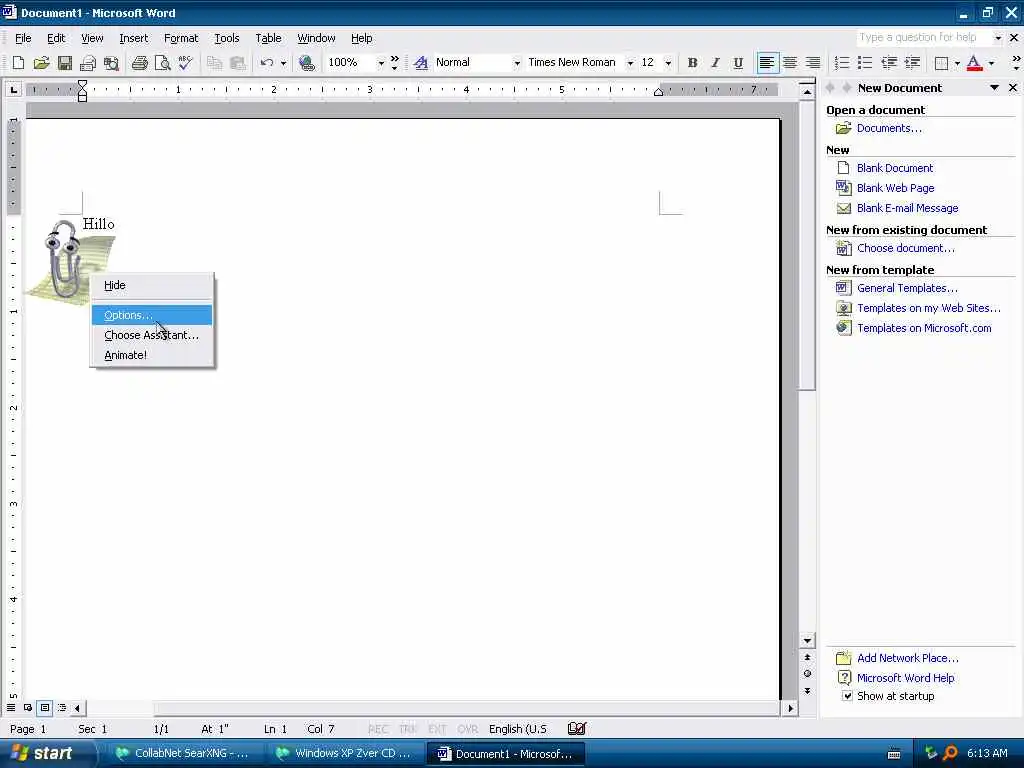Screen dimensions: 1024x768
Task: Open Choose document... link
Action: pos(905,248)
